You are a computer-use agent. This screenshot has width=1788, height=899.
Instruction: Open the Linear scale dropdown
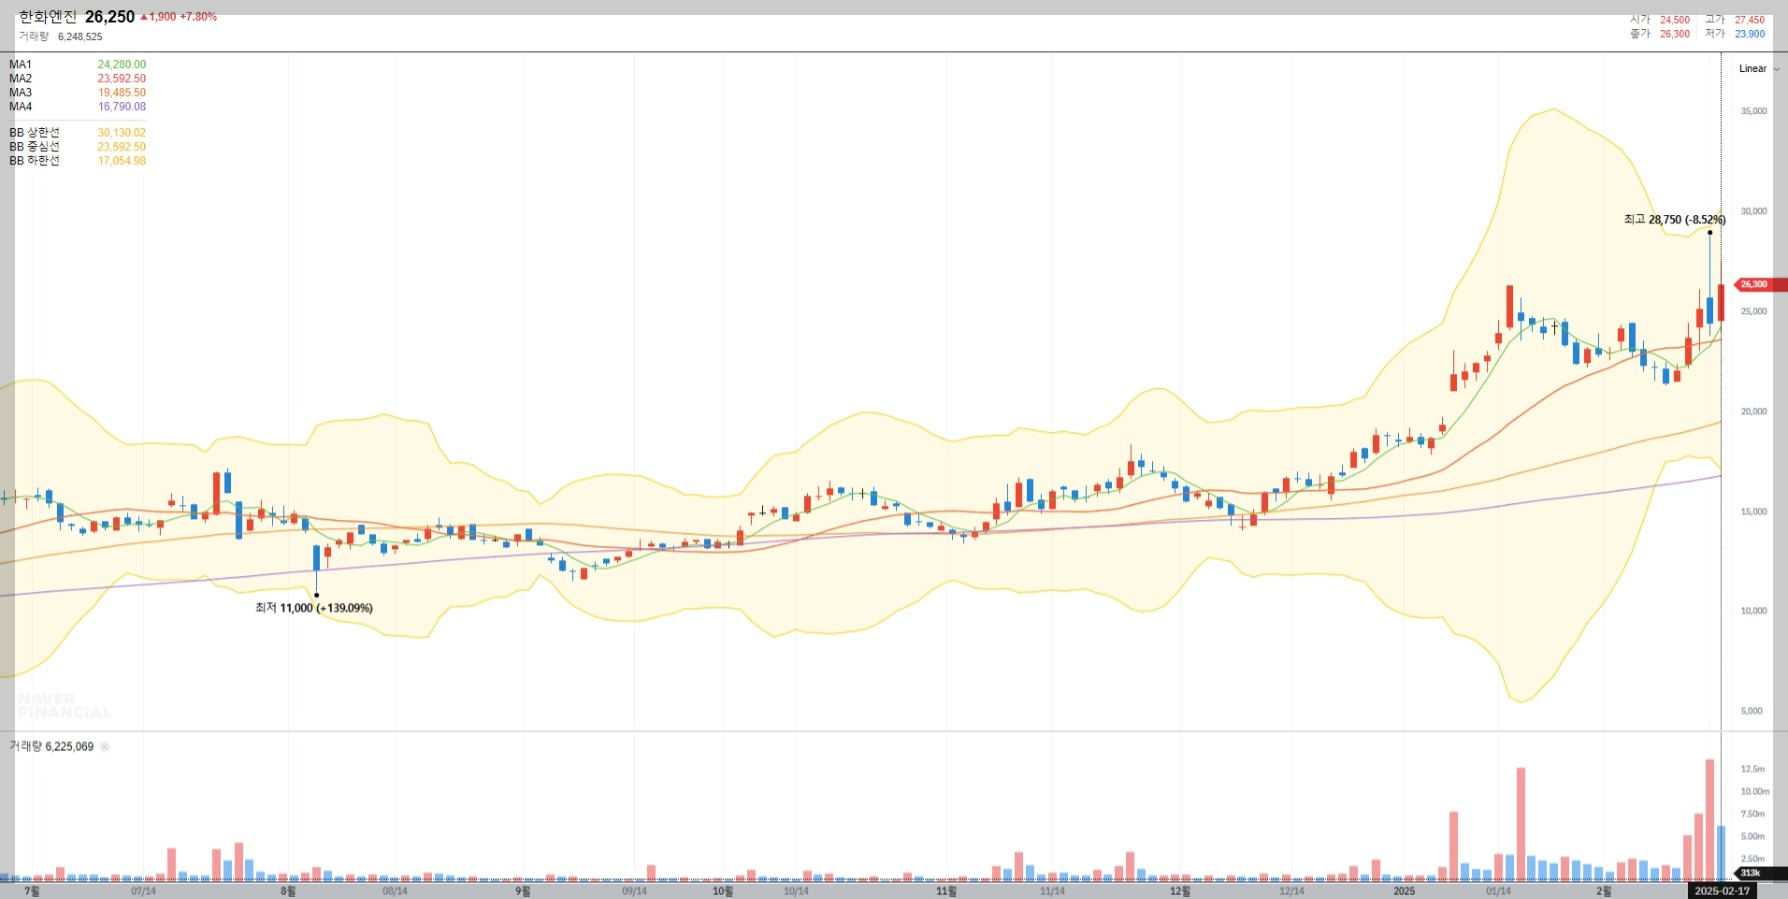click(x=1758, y=69)
